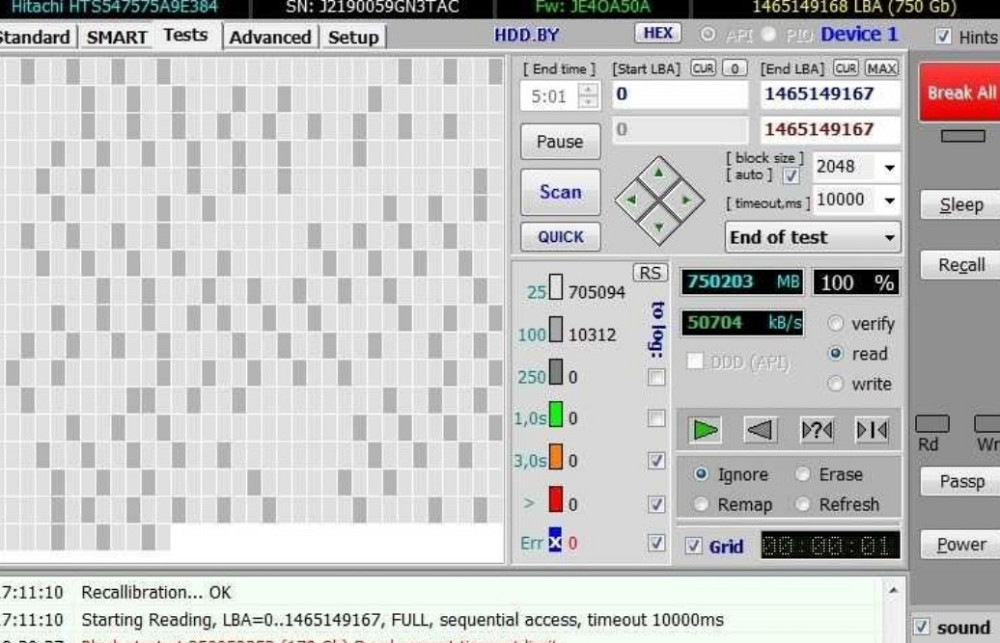Click the Start LBA input field
Image resolution: width=1000 pixels, height=643 pixels.
coord(680,94)
